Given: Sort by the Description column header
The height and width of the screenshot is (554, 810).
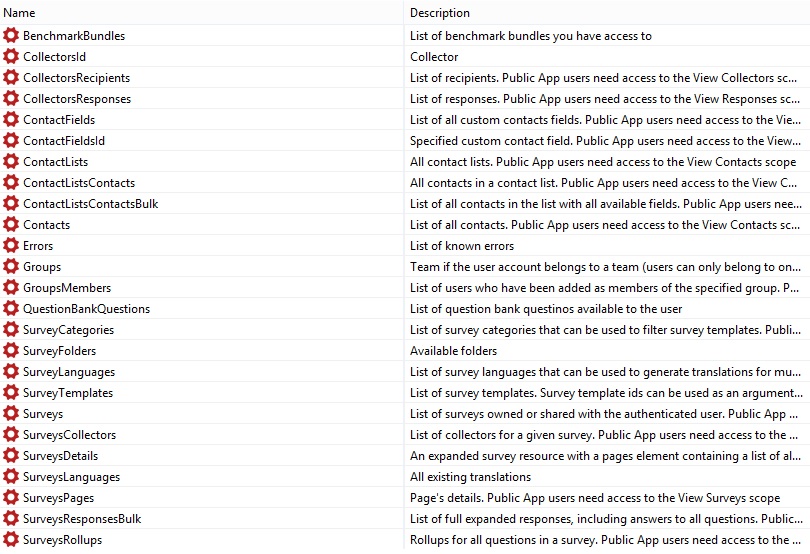Looking at the screenshot, I should click(440, 13).
